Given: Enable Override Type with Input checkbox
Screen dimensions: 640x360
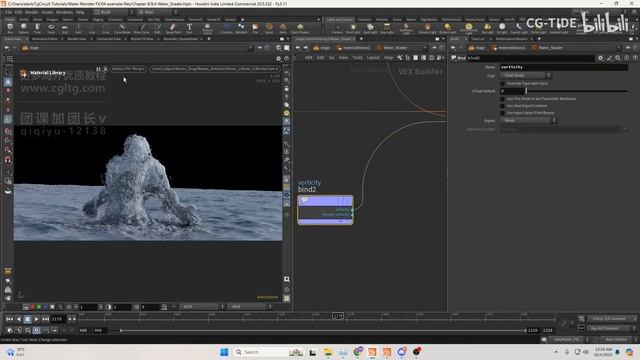Looking at the screenshot, I should (x=503, y=83).
